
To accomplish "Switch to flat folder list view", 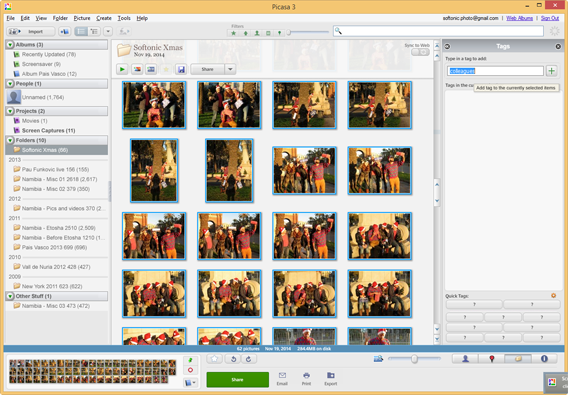I will tap(81, 32).
